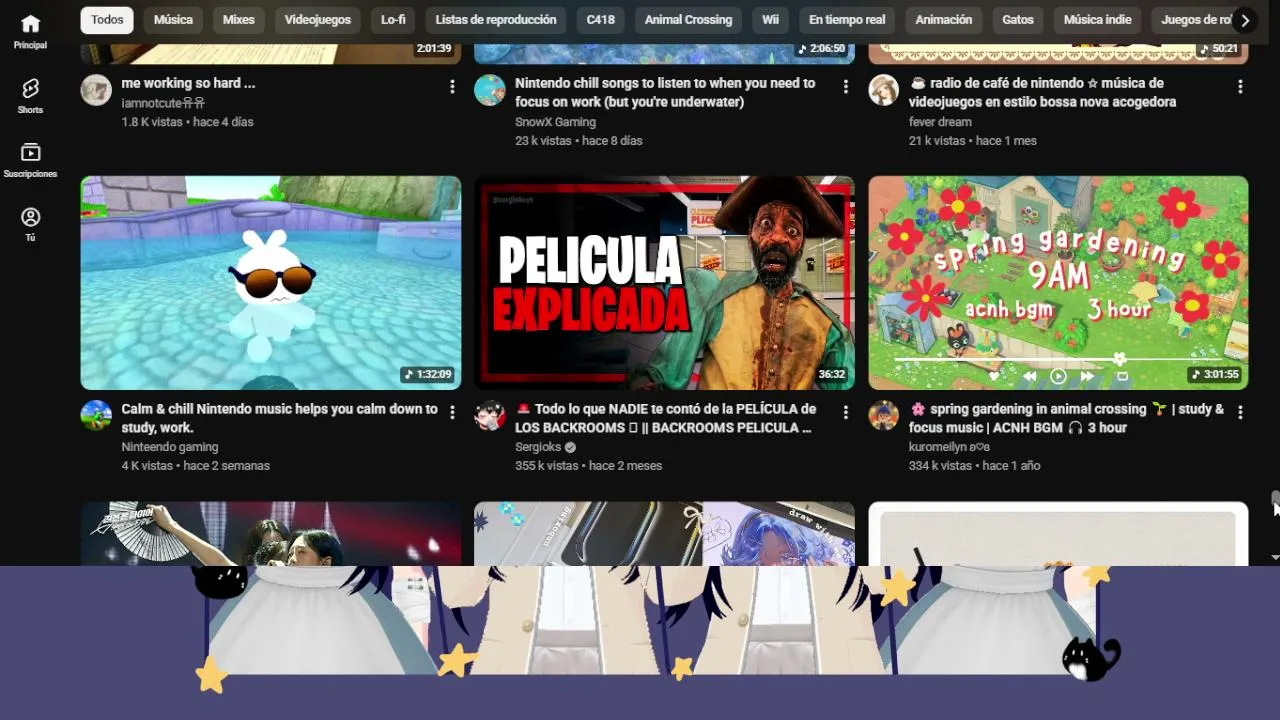1280x720 pixels.
Task: Click "1.8 K vistas • hace 4 días" text
Action: (187, 122)
